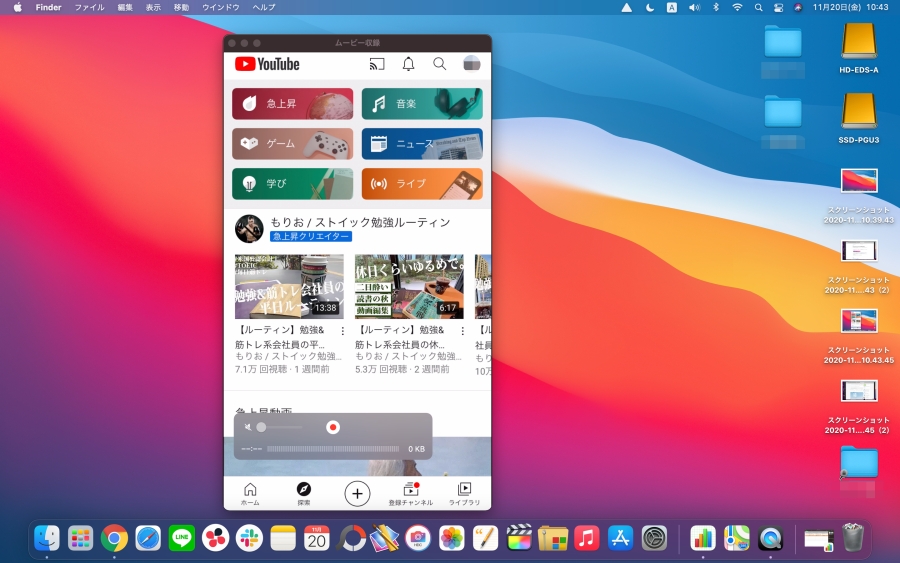Click the 急上昇クリエイター badge
Image resolution: width=900 pixels, height=563 pixels.
coord(311,236)
